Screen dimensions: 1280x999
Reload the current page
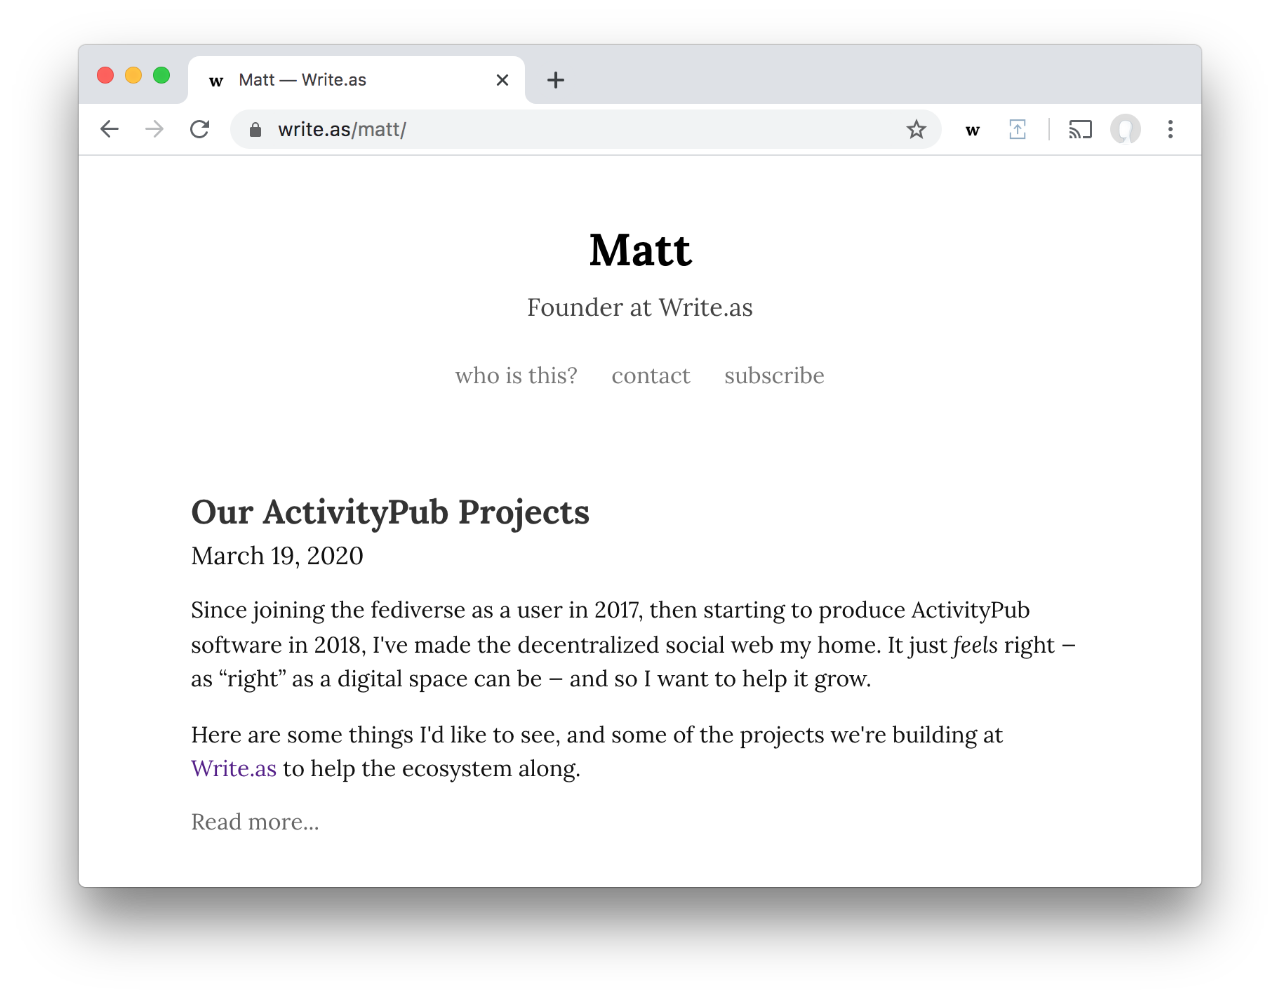[200, 129]
